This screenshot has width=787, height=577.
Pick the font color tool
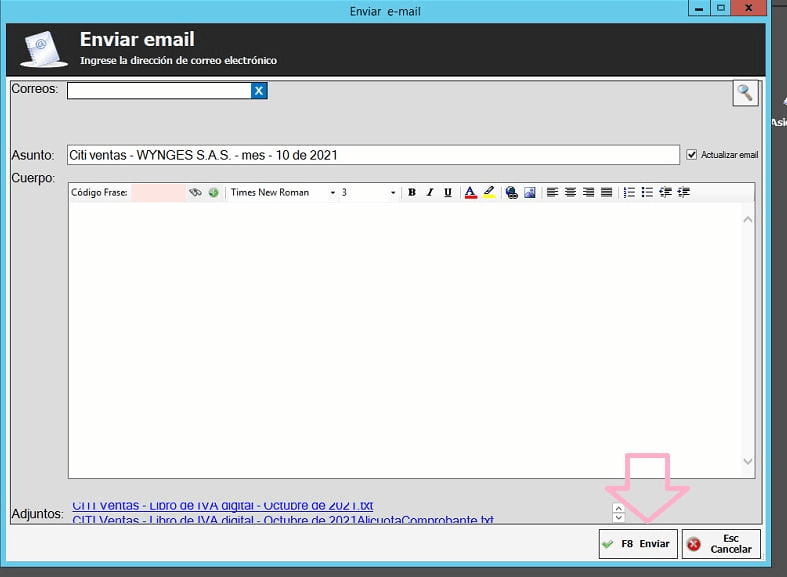click(471, 193)
